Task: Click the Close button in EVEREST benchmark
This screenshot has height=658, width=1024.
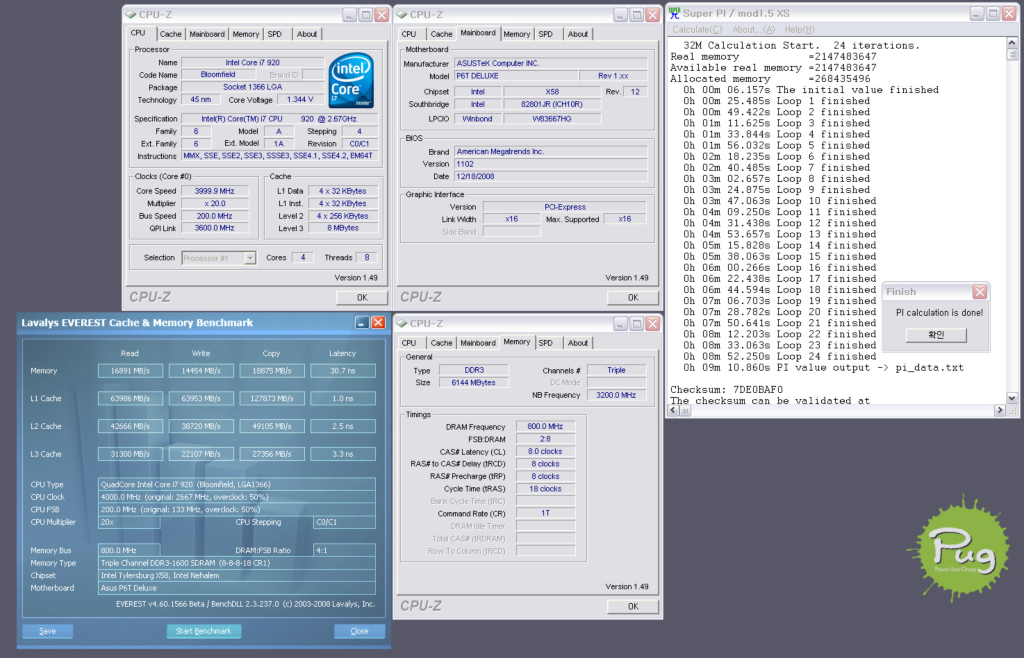Action: (359, 631)
